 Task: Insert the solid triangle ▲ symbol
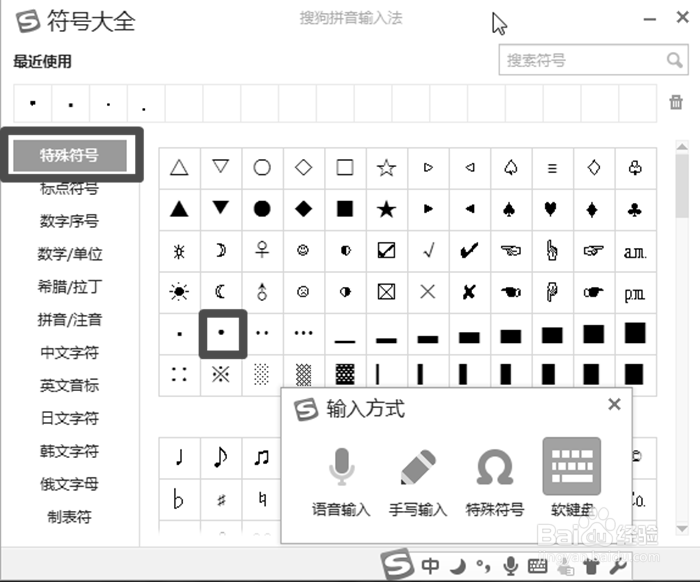click(x=179, y=209)
